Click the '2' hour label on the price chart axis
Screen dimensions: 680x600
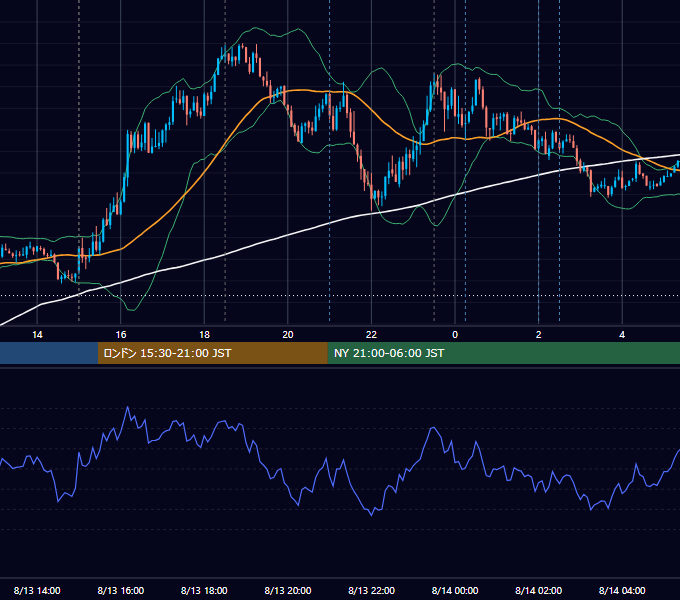(x=539, y=335)
